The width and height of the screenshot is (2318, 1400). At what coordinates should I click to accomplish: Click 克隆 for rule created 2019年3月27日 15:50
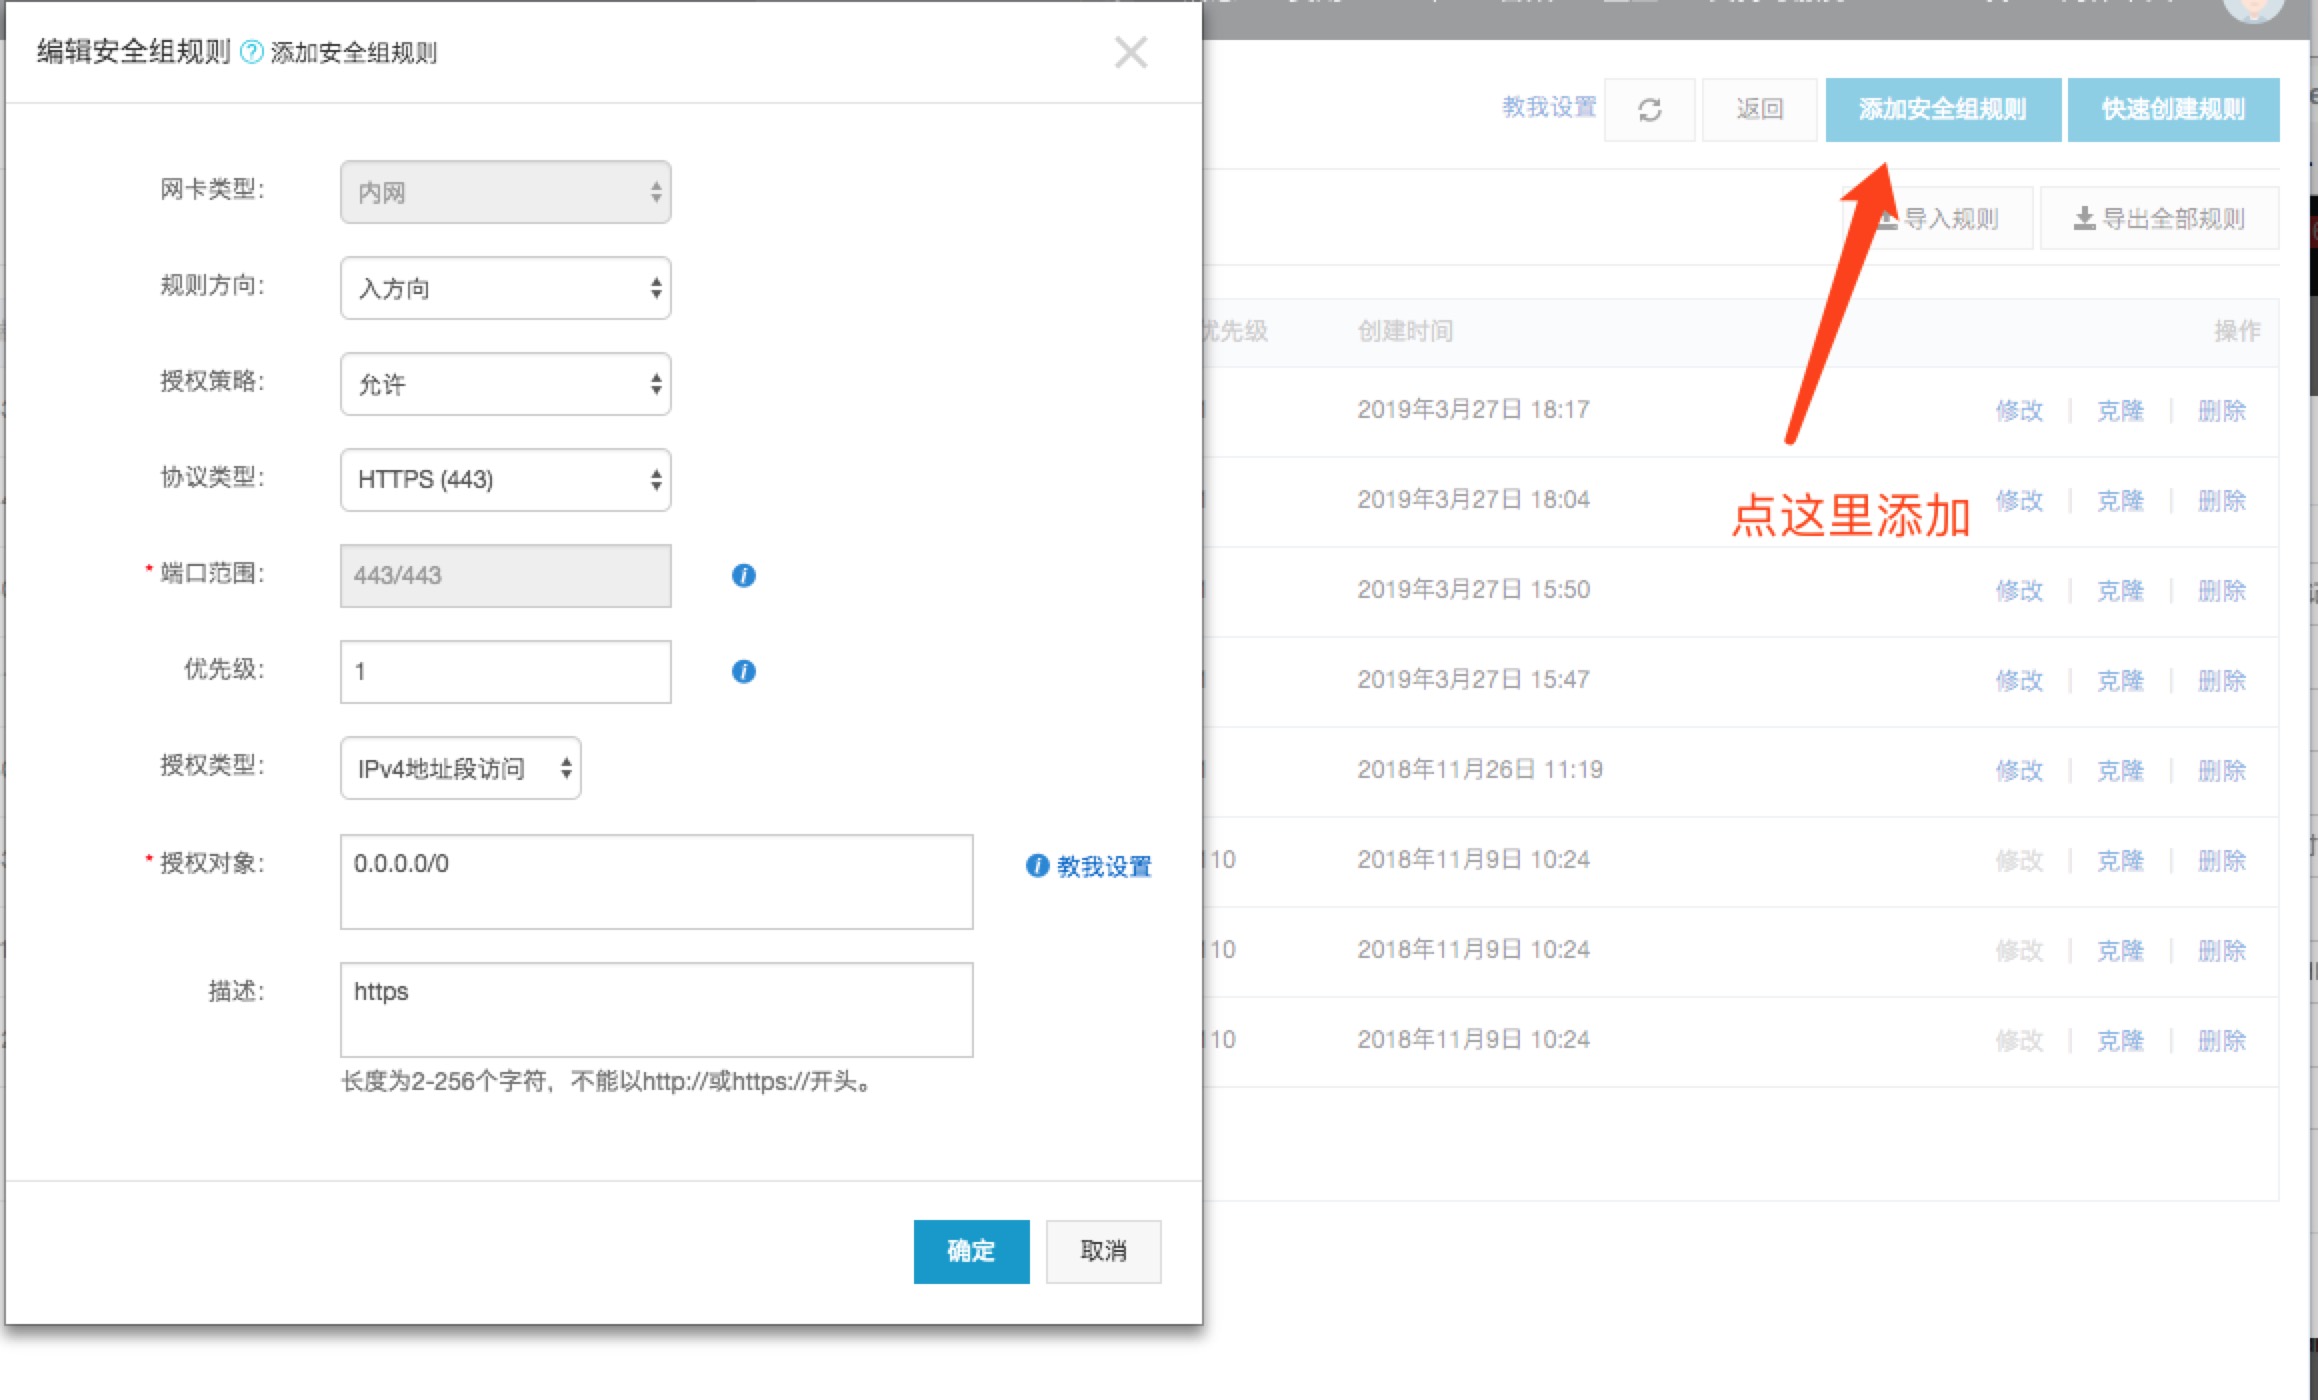(2120, 590)
